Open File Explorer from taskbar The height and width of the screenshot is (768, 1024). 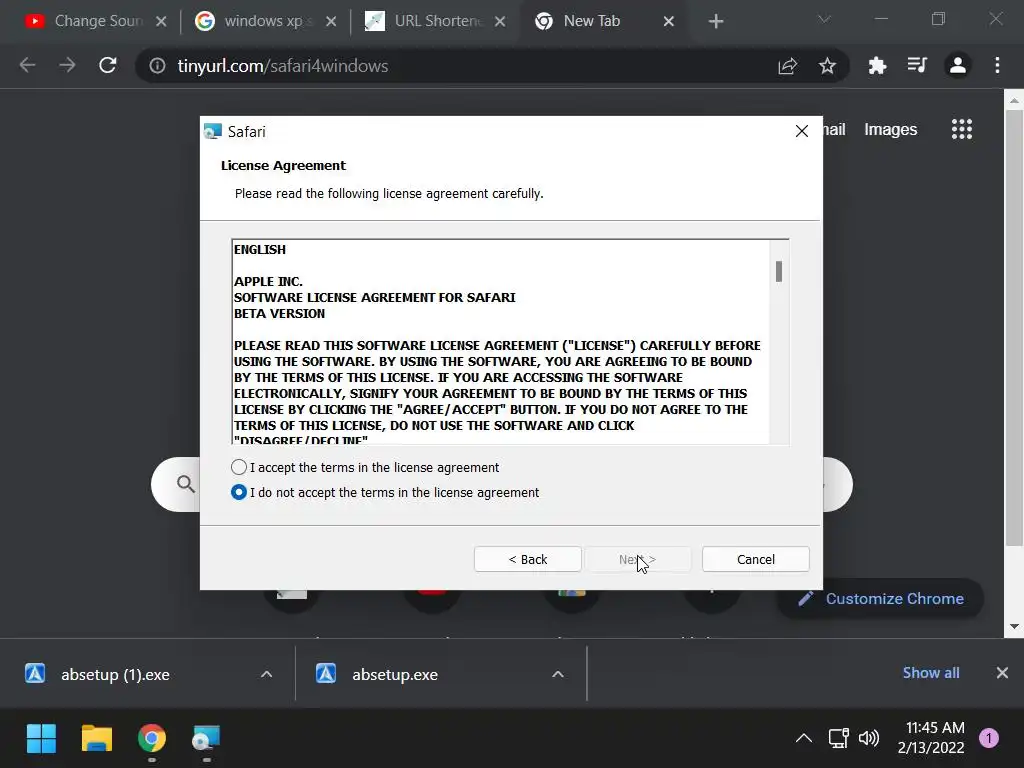tap(97, 739)
